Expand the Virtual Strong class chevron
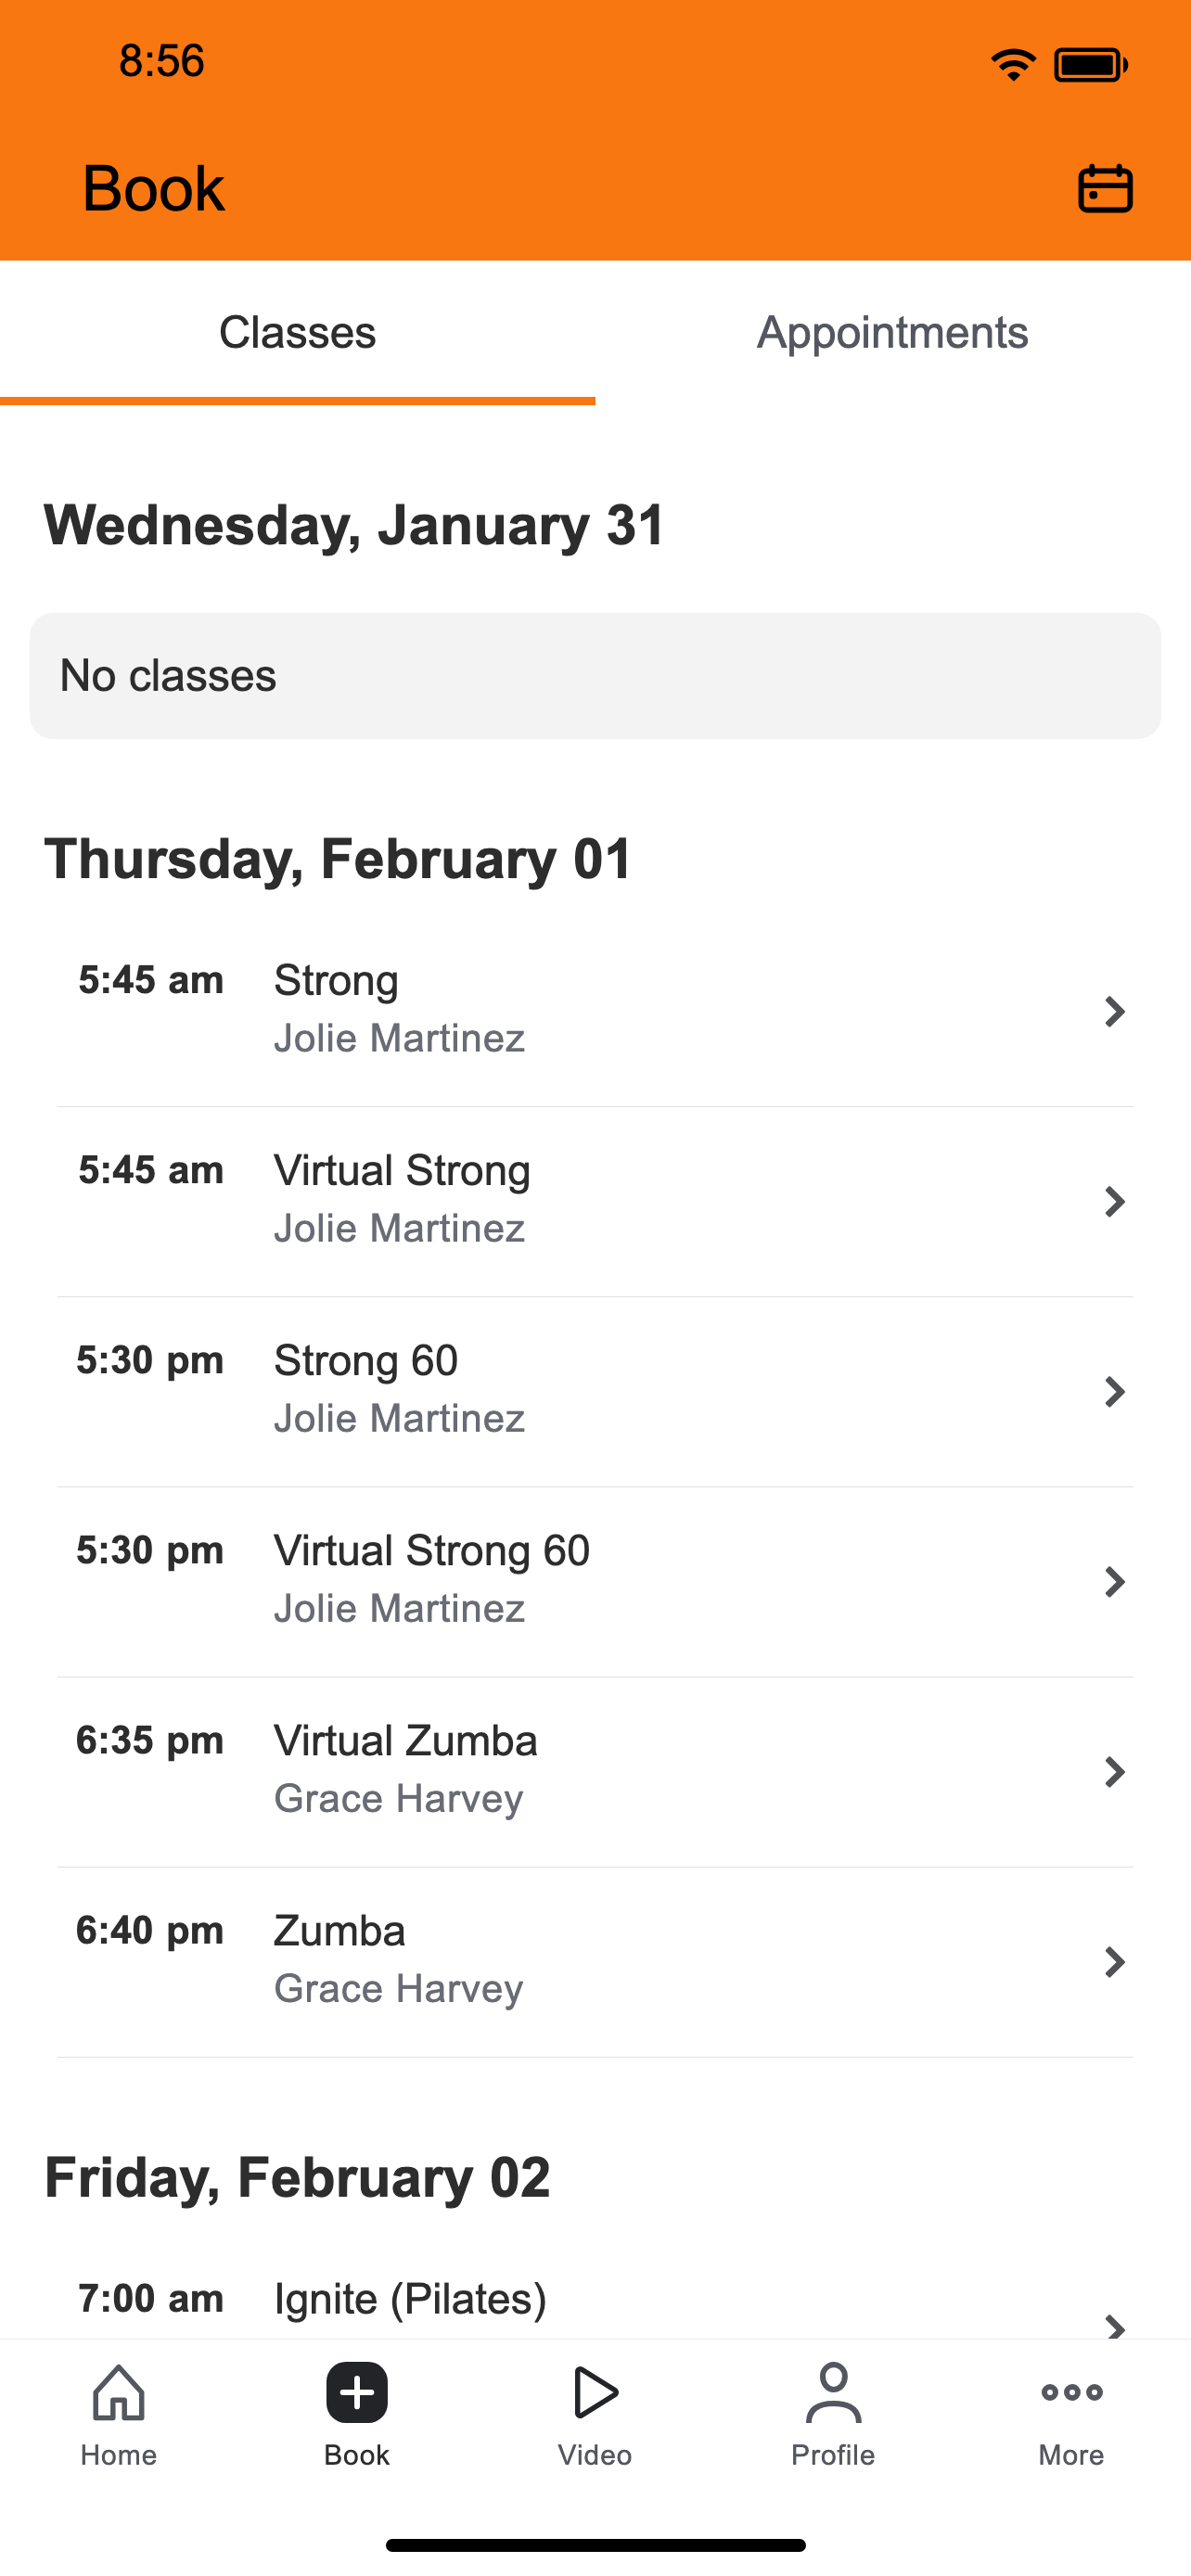 point(1114,1201)
